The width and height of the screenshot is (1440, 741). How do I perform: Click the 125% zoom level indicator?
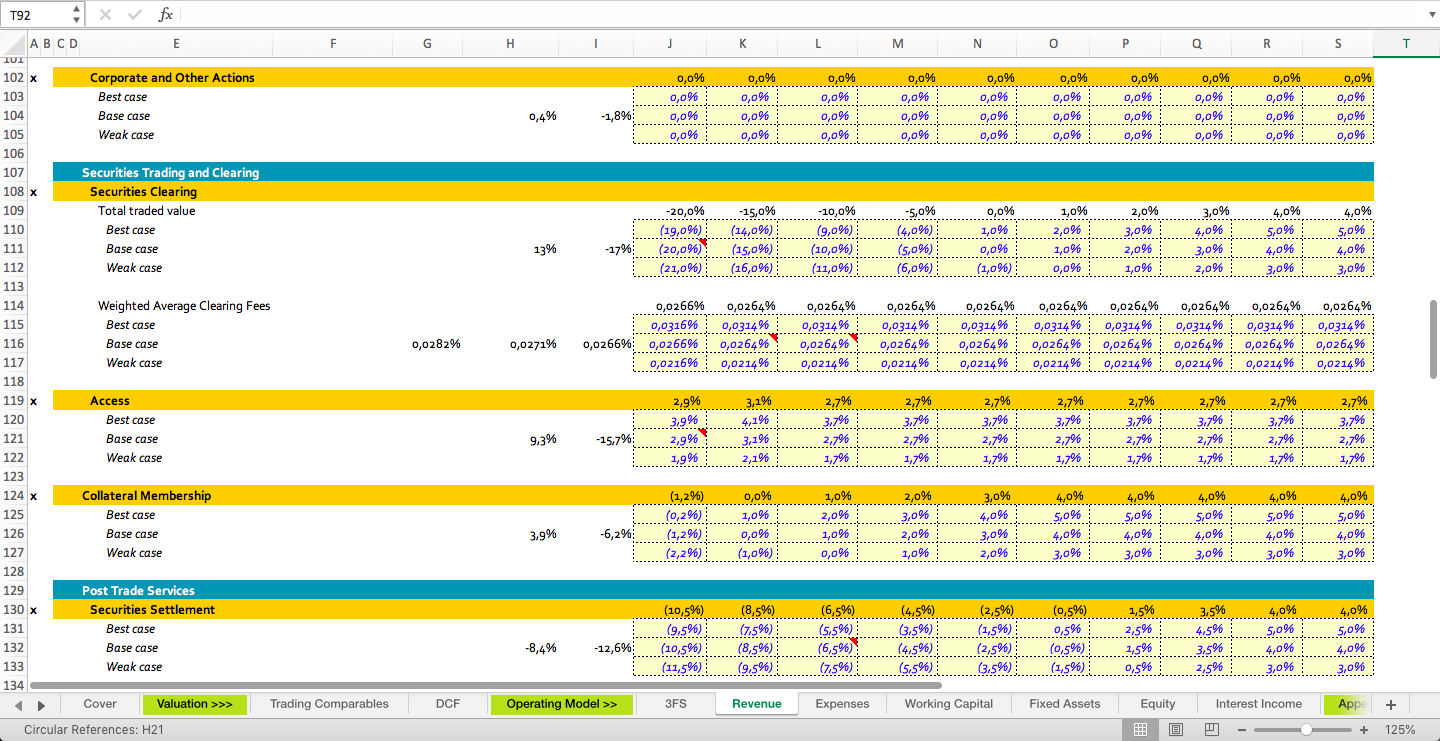tap(1400, 730)
